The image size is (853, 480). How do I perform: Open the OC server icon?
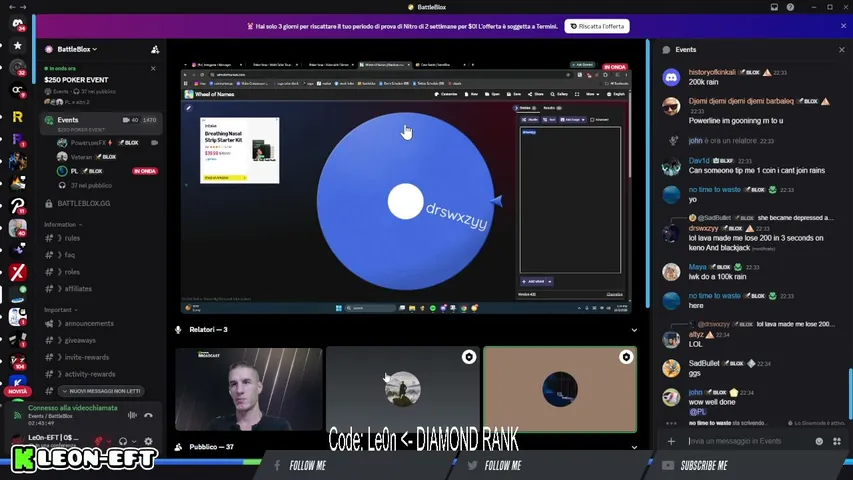click(x=17, y=90)
